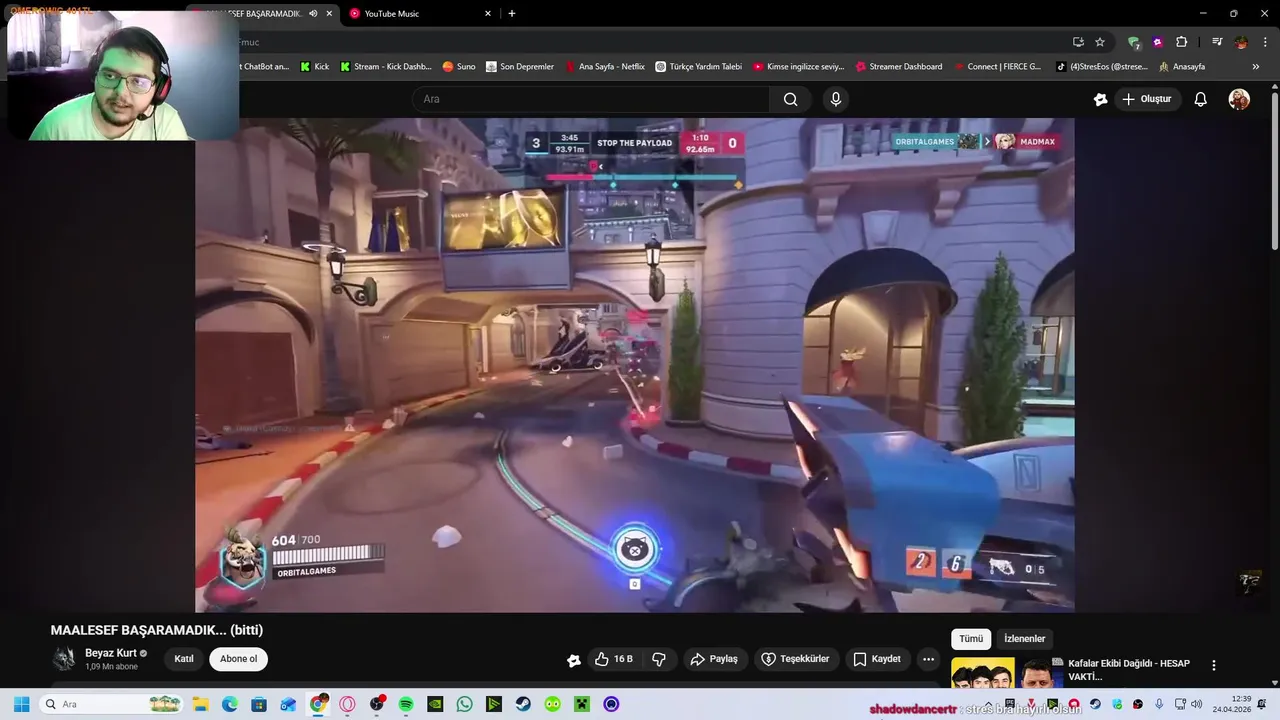The image size is (1280, 720).
Task: Open the Türkçe Yardım Talebi bookmark
Action: 699,67
